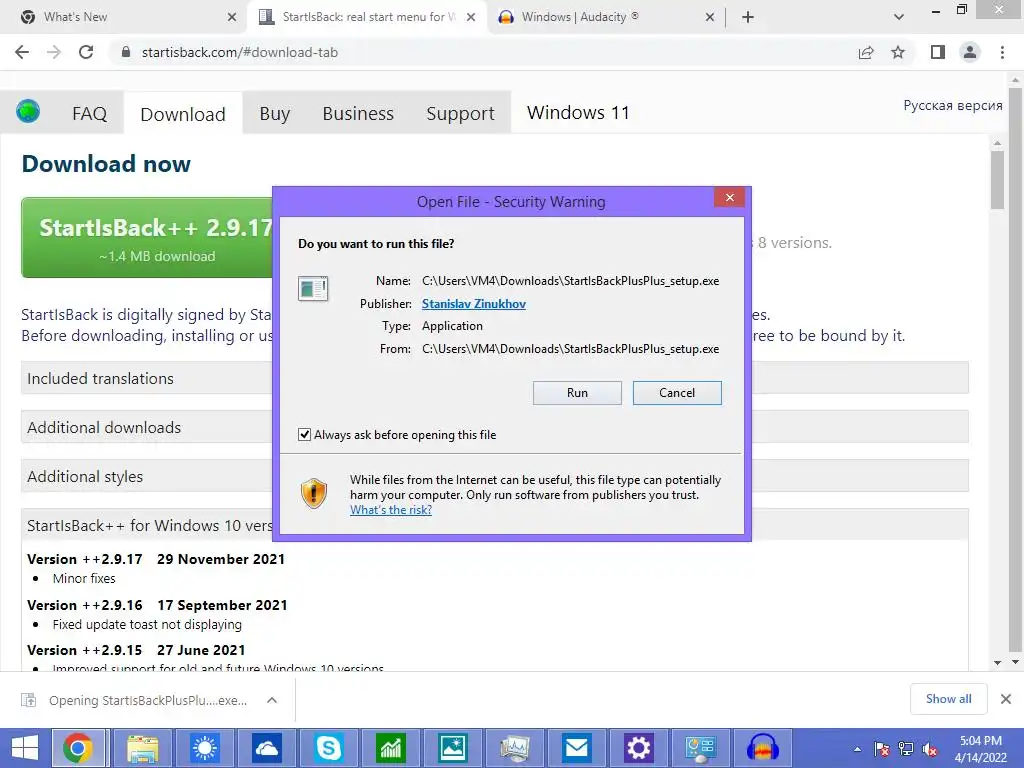The width and height of the screenshot is (1024, 768).
Task: Open the Chrome three-dot menu
Action: [x=1002, y=52]
